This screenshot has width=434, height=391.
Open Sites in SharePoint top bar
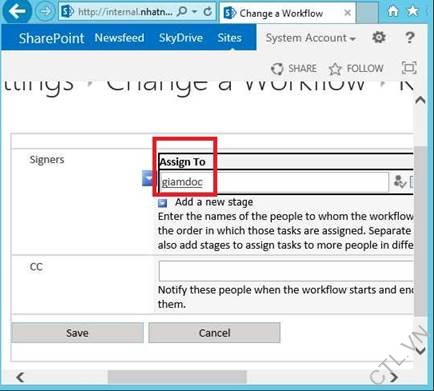tap(229, 38)
